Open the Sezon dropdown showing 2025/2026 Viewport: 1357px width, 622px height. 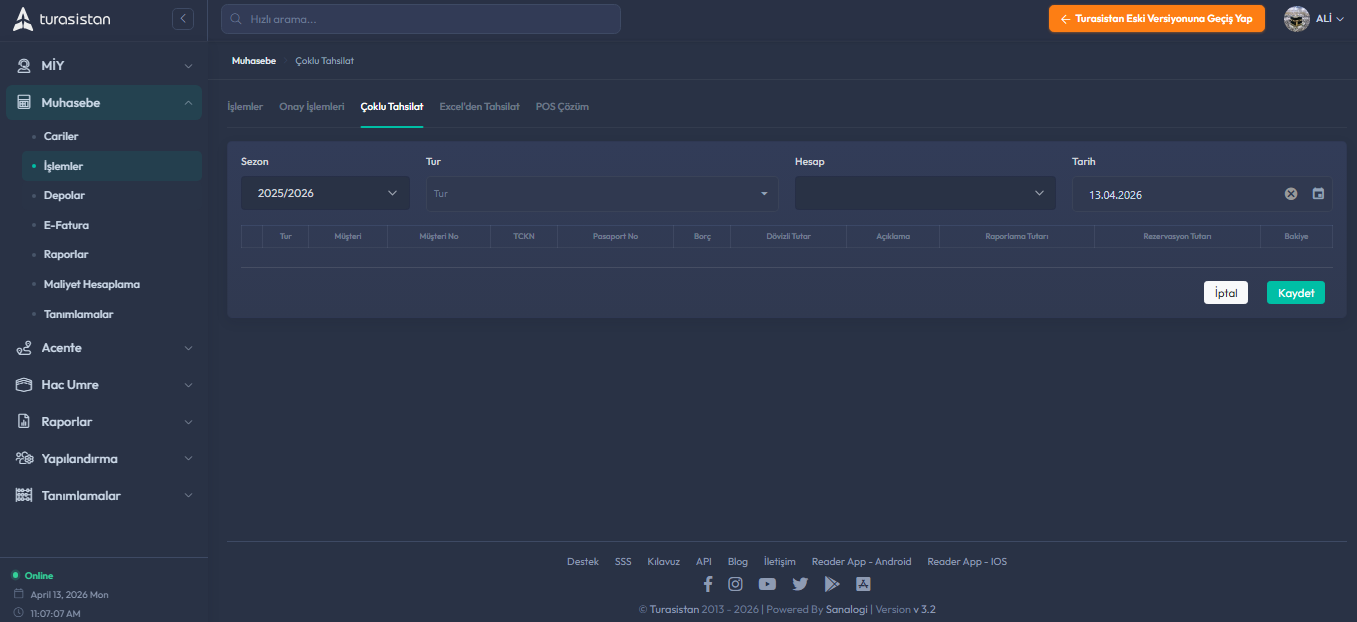click(325, 193)
